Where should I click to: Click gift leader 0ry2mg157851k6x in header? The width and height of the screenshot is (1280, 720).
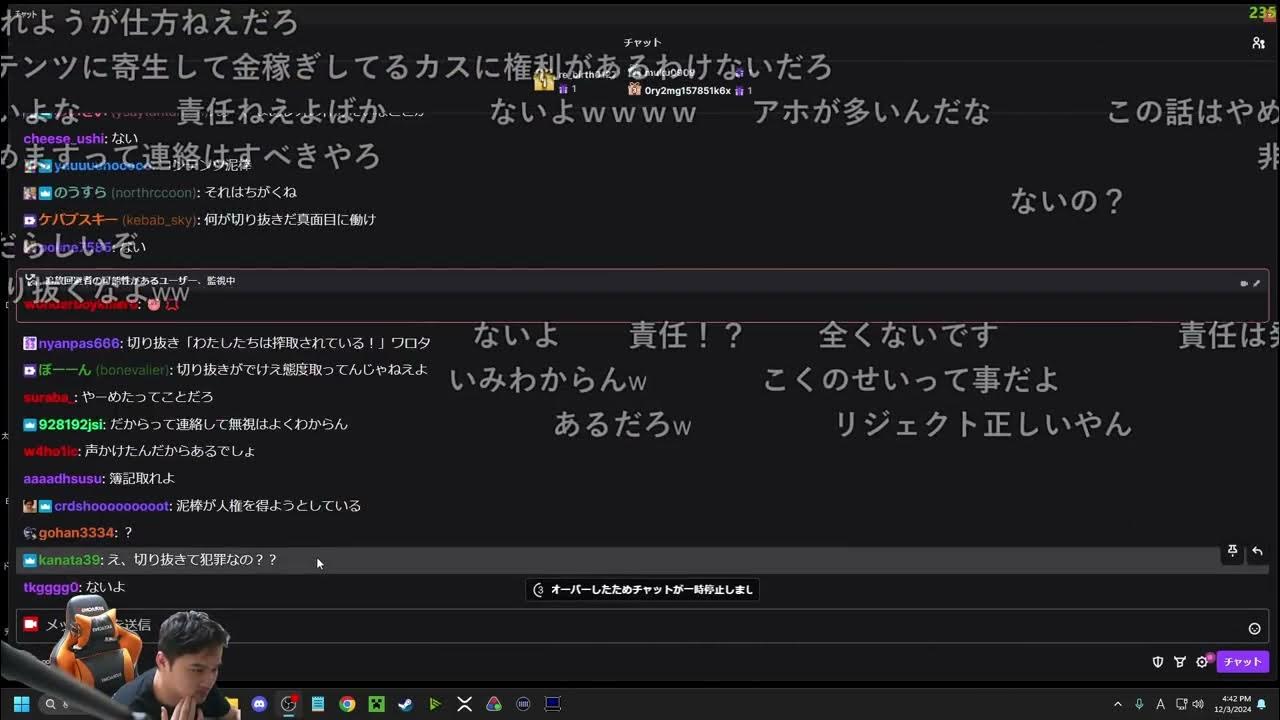[687, 90]
